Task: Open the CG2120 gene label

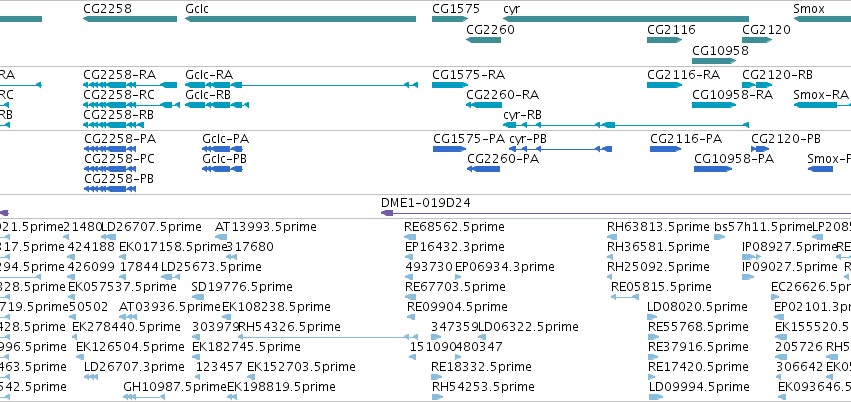Action: click(766, 30)
